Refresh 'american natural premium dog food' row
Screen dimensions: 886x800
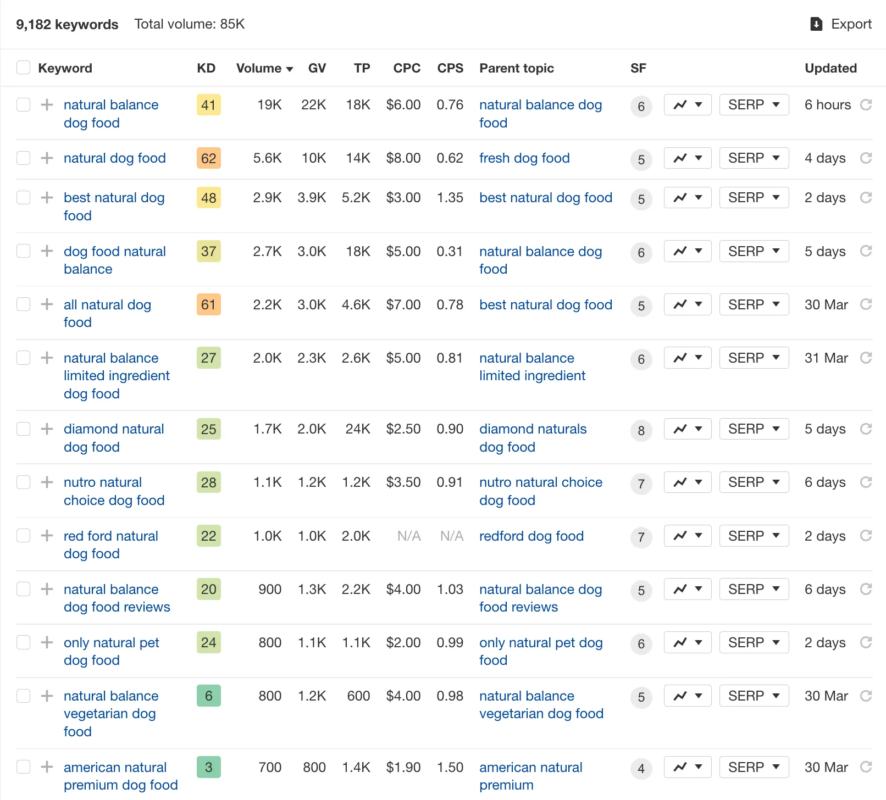866,767
